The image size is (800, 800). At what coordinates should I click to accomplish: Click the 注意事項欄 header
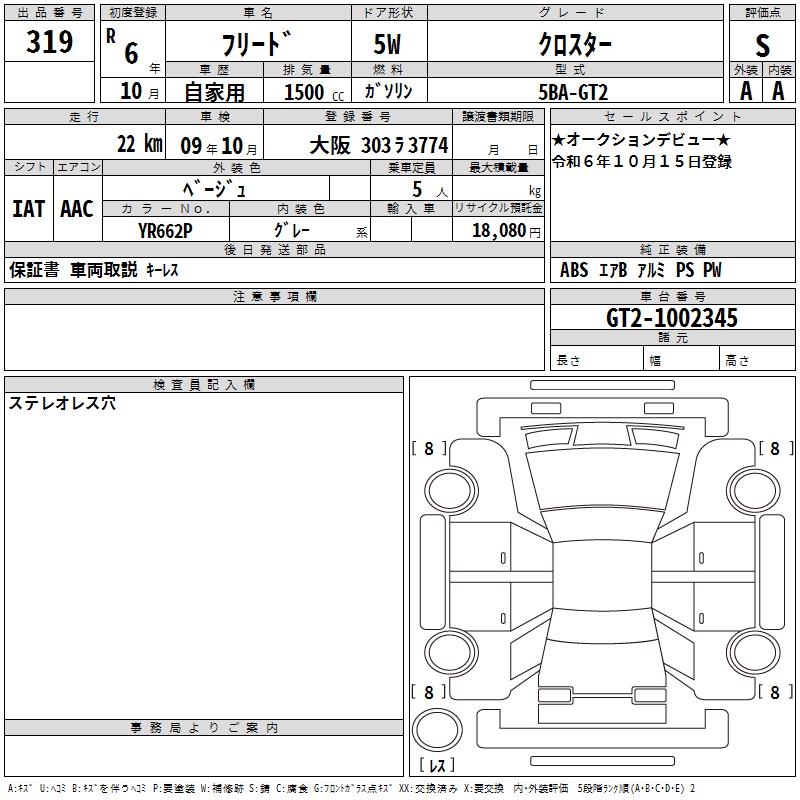tap(274, 296)
